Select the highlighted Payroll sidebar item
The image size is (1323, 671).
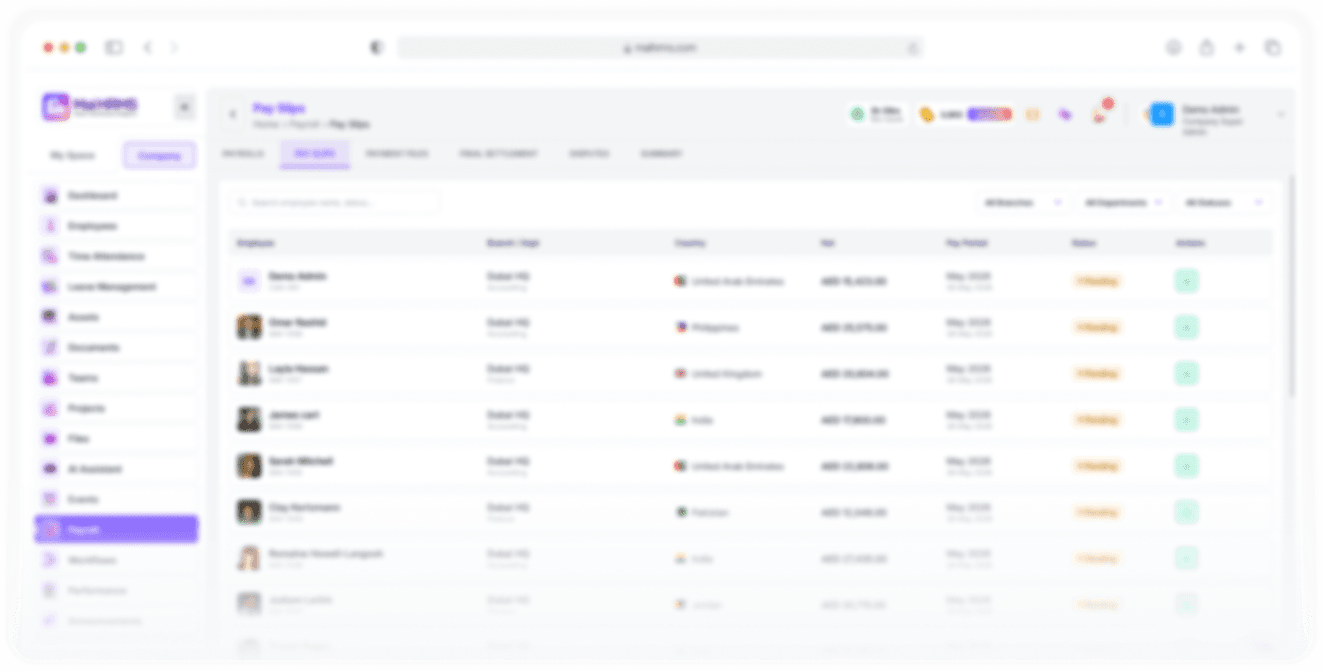click(116, 529)
